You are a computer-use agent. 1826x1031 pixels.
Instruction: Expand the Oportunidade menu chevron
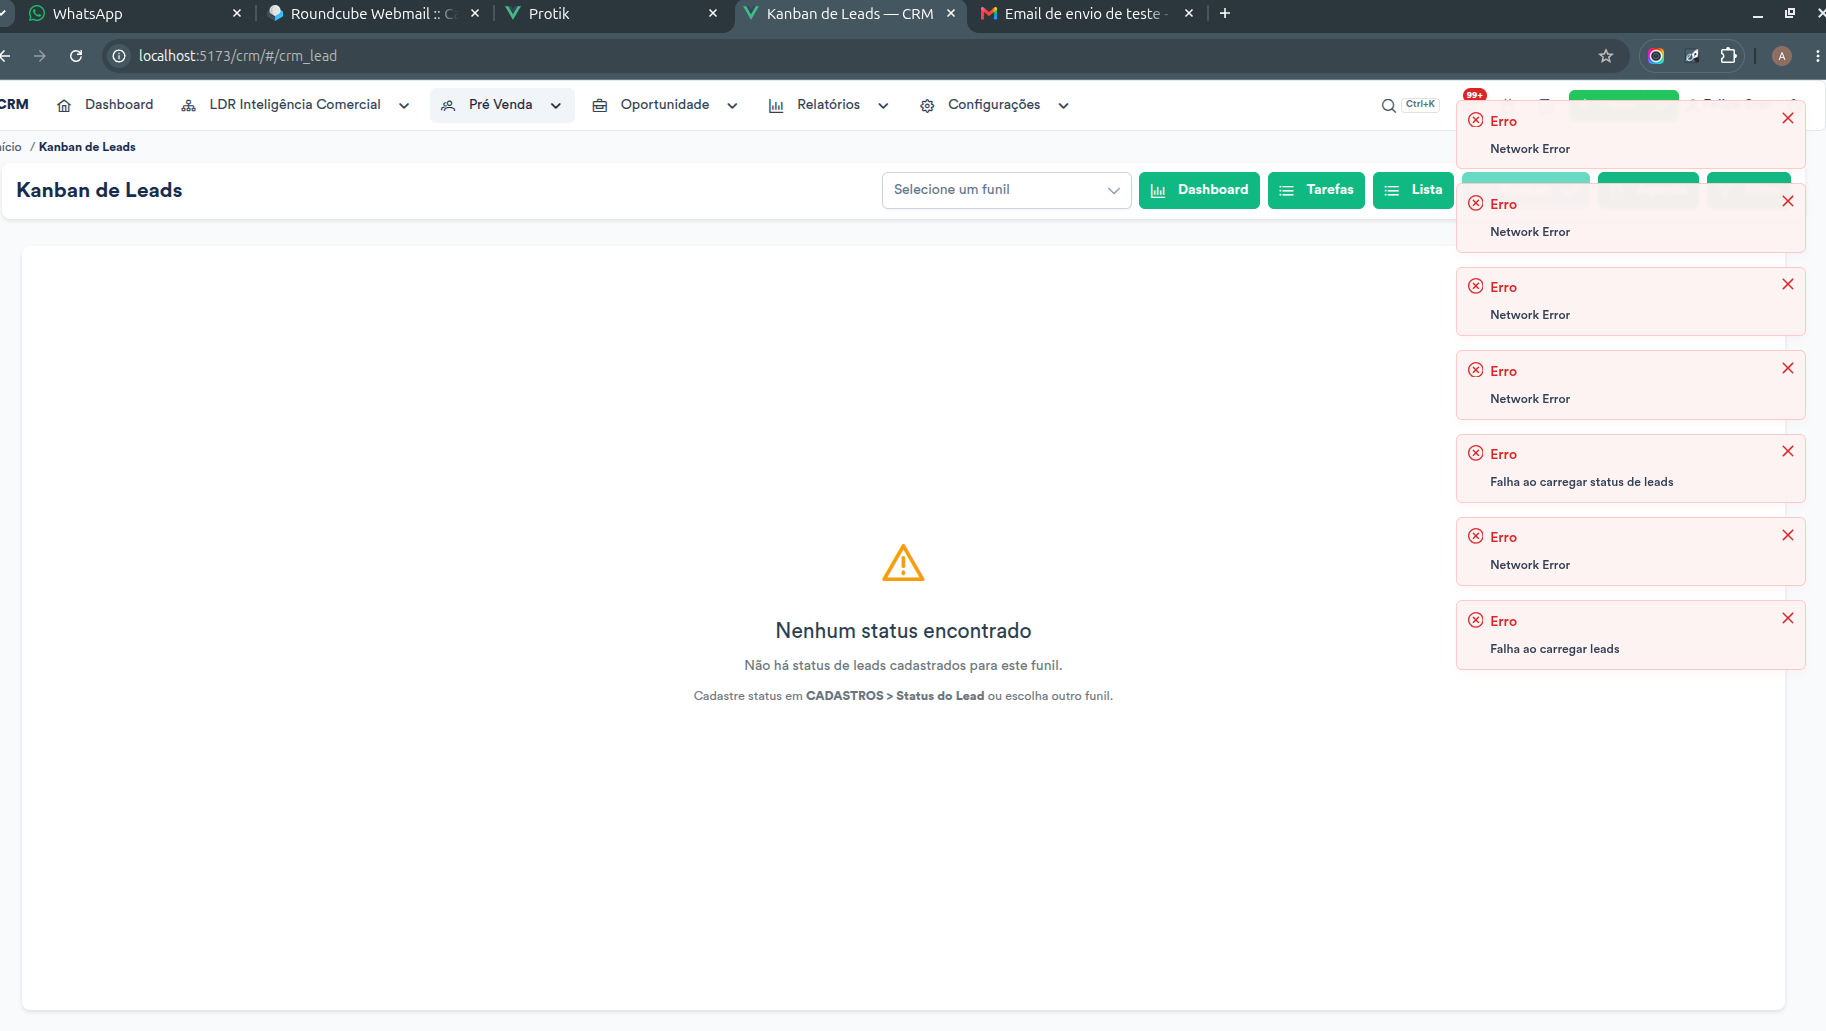[732, 106]
